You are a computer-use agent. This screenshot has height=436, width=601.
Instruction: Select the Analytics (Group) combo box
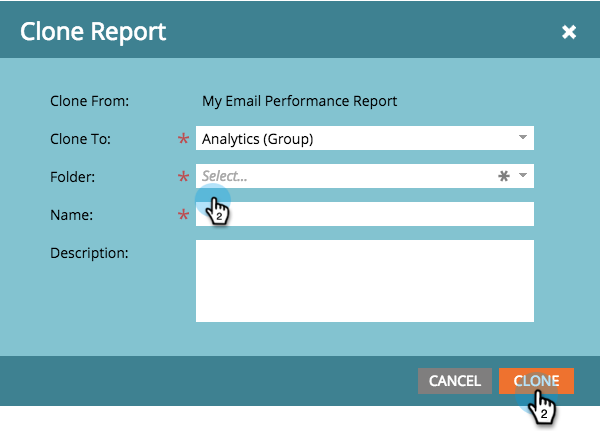[x=365, y=138]
